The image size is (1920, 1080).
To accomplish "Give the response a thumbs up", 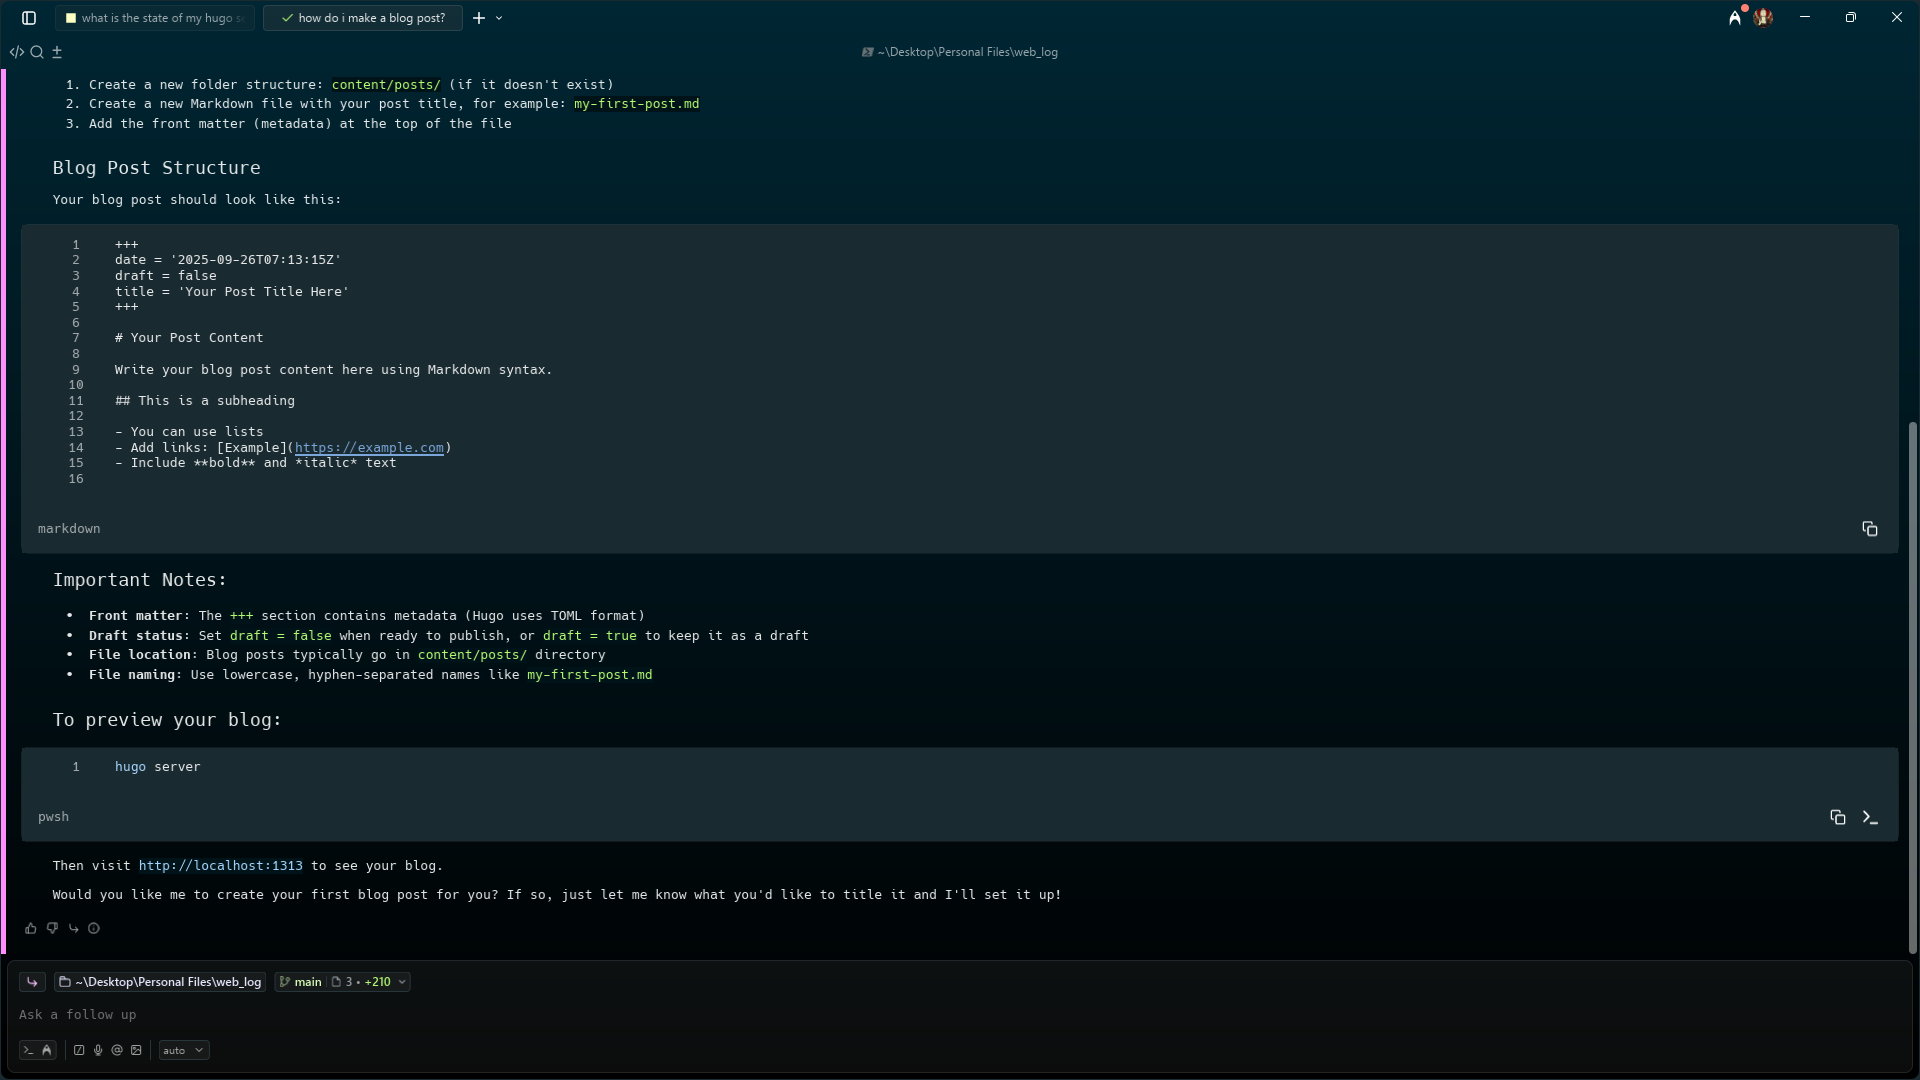I will coord(31,928).
